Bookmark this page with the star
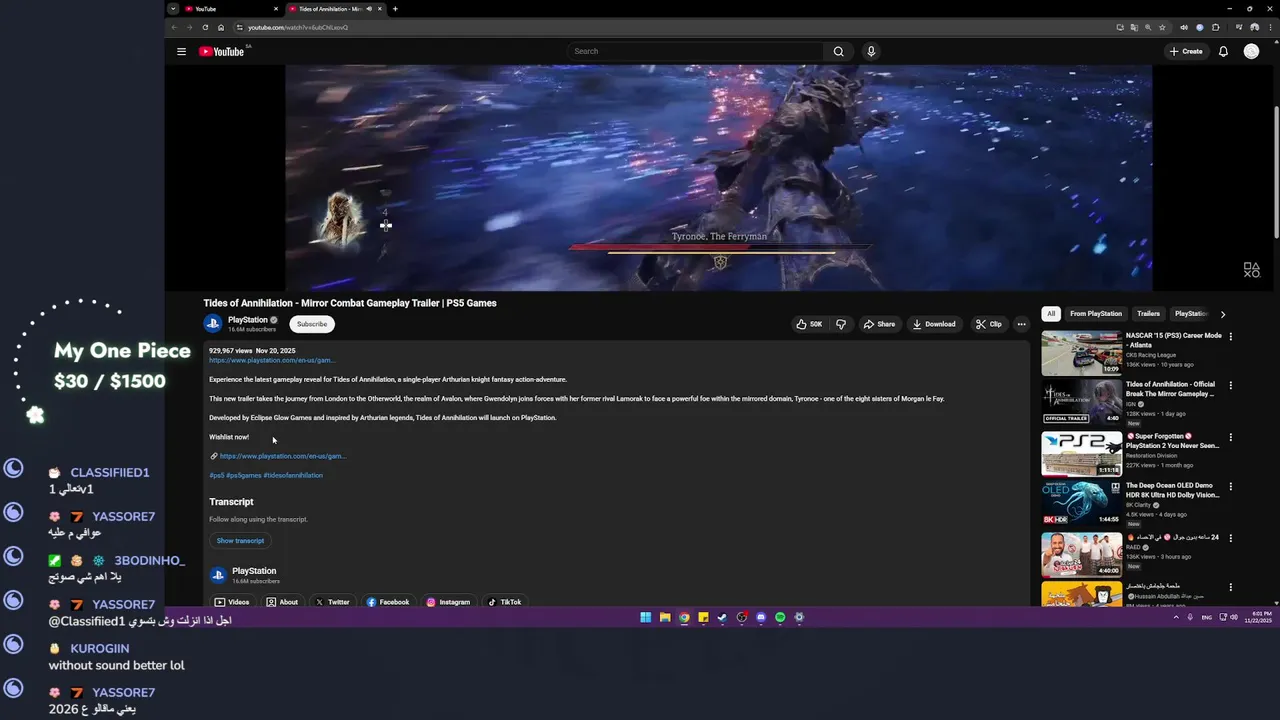The height and width of the screenshot is (720, 1280). tap(1162, 27)
